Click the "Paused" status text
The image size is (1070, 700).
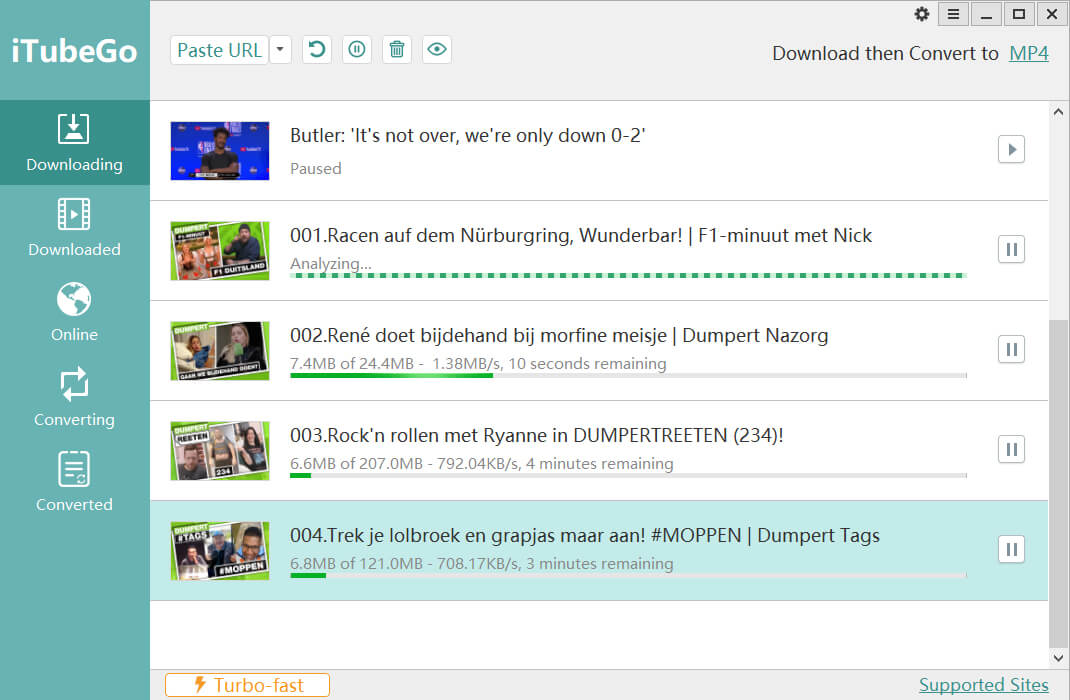click(315, 169)
